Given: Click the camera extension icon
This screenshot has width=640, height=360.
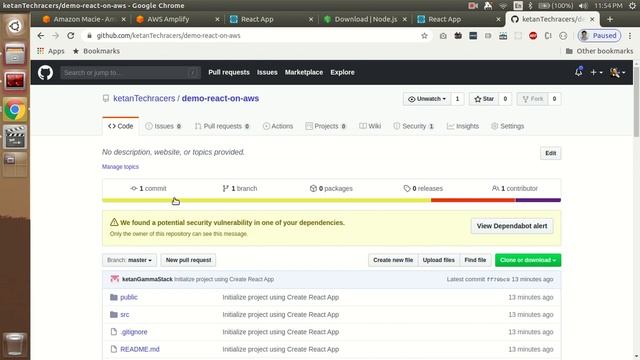Looking at the screenshot, I should point(443,36).
